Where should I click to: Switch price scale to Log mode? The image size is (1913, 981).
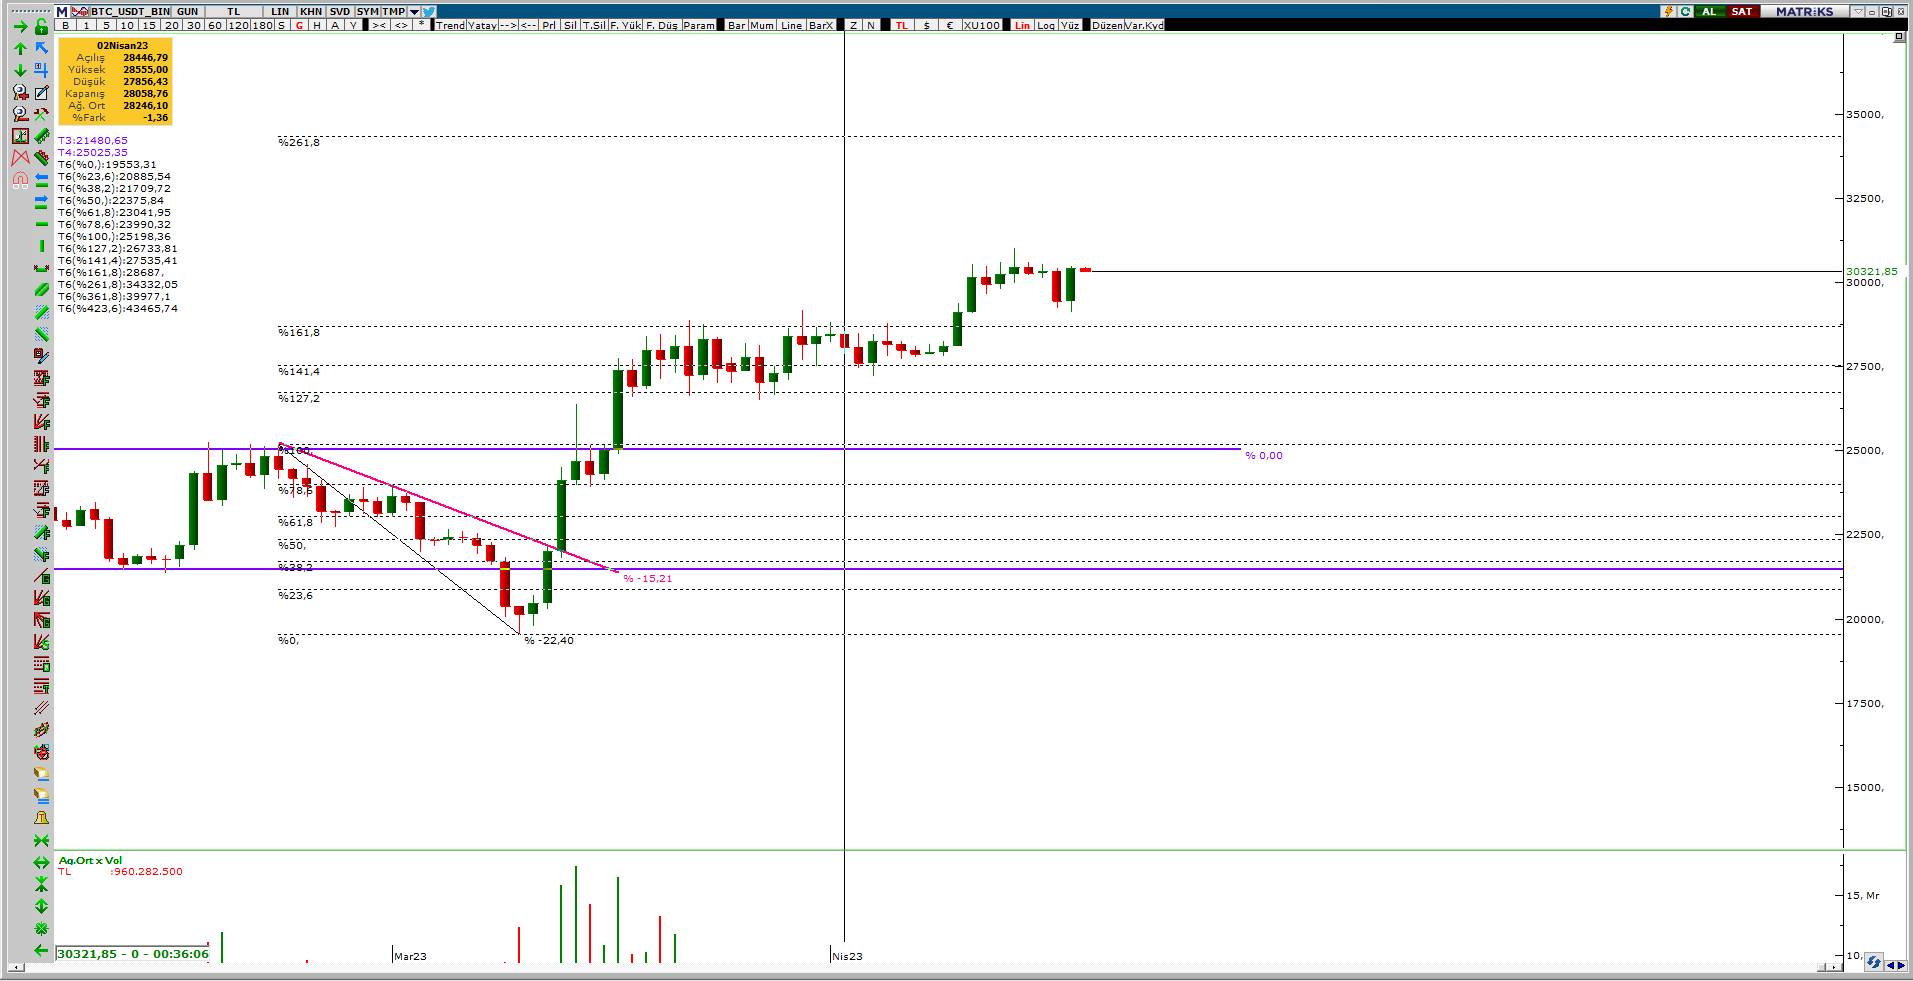pos(1046,25)
